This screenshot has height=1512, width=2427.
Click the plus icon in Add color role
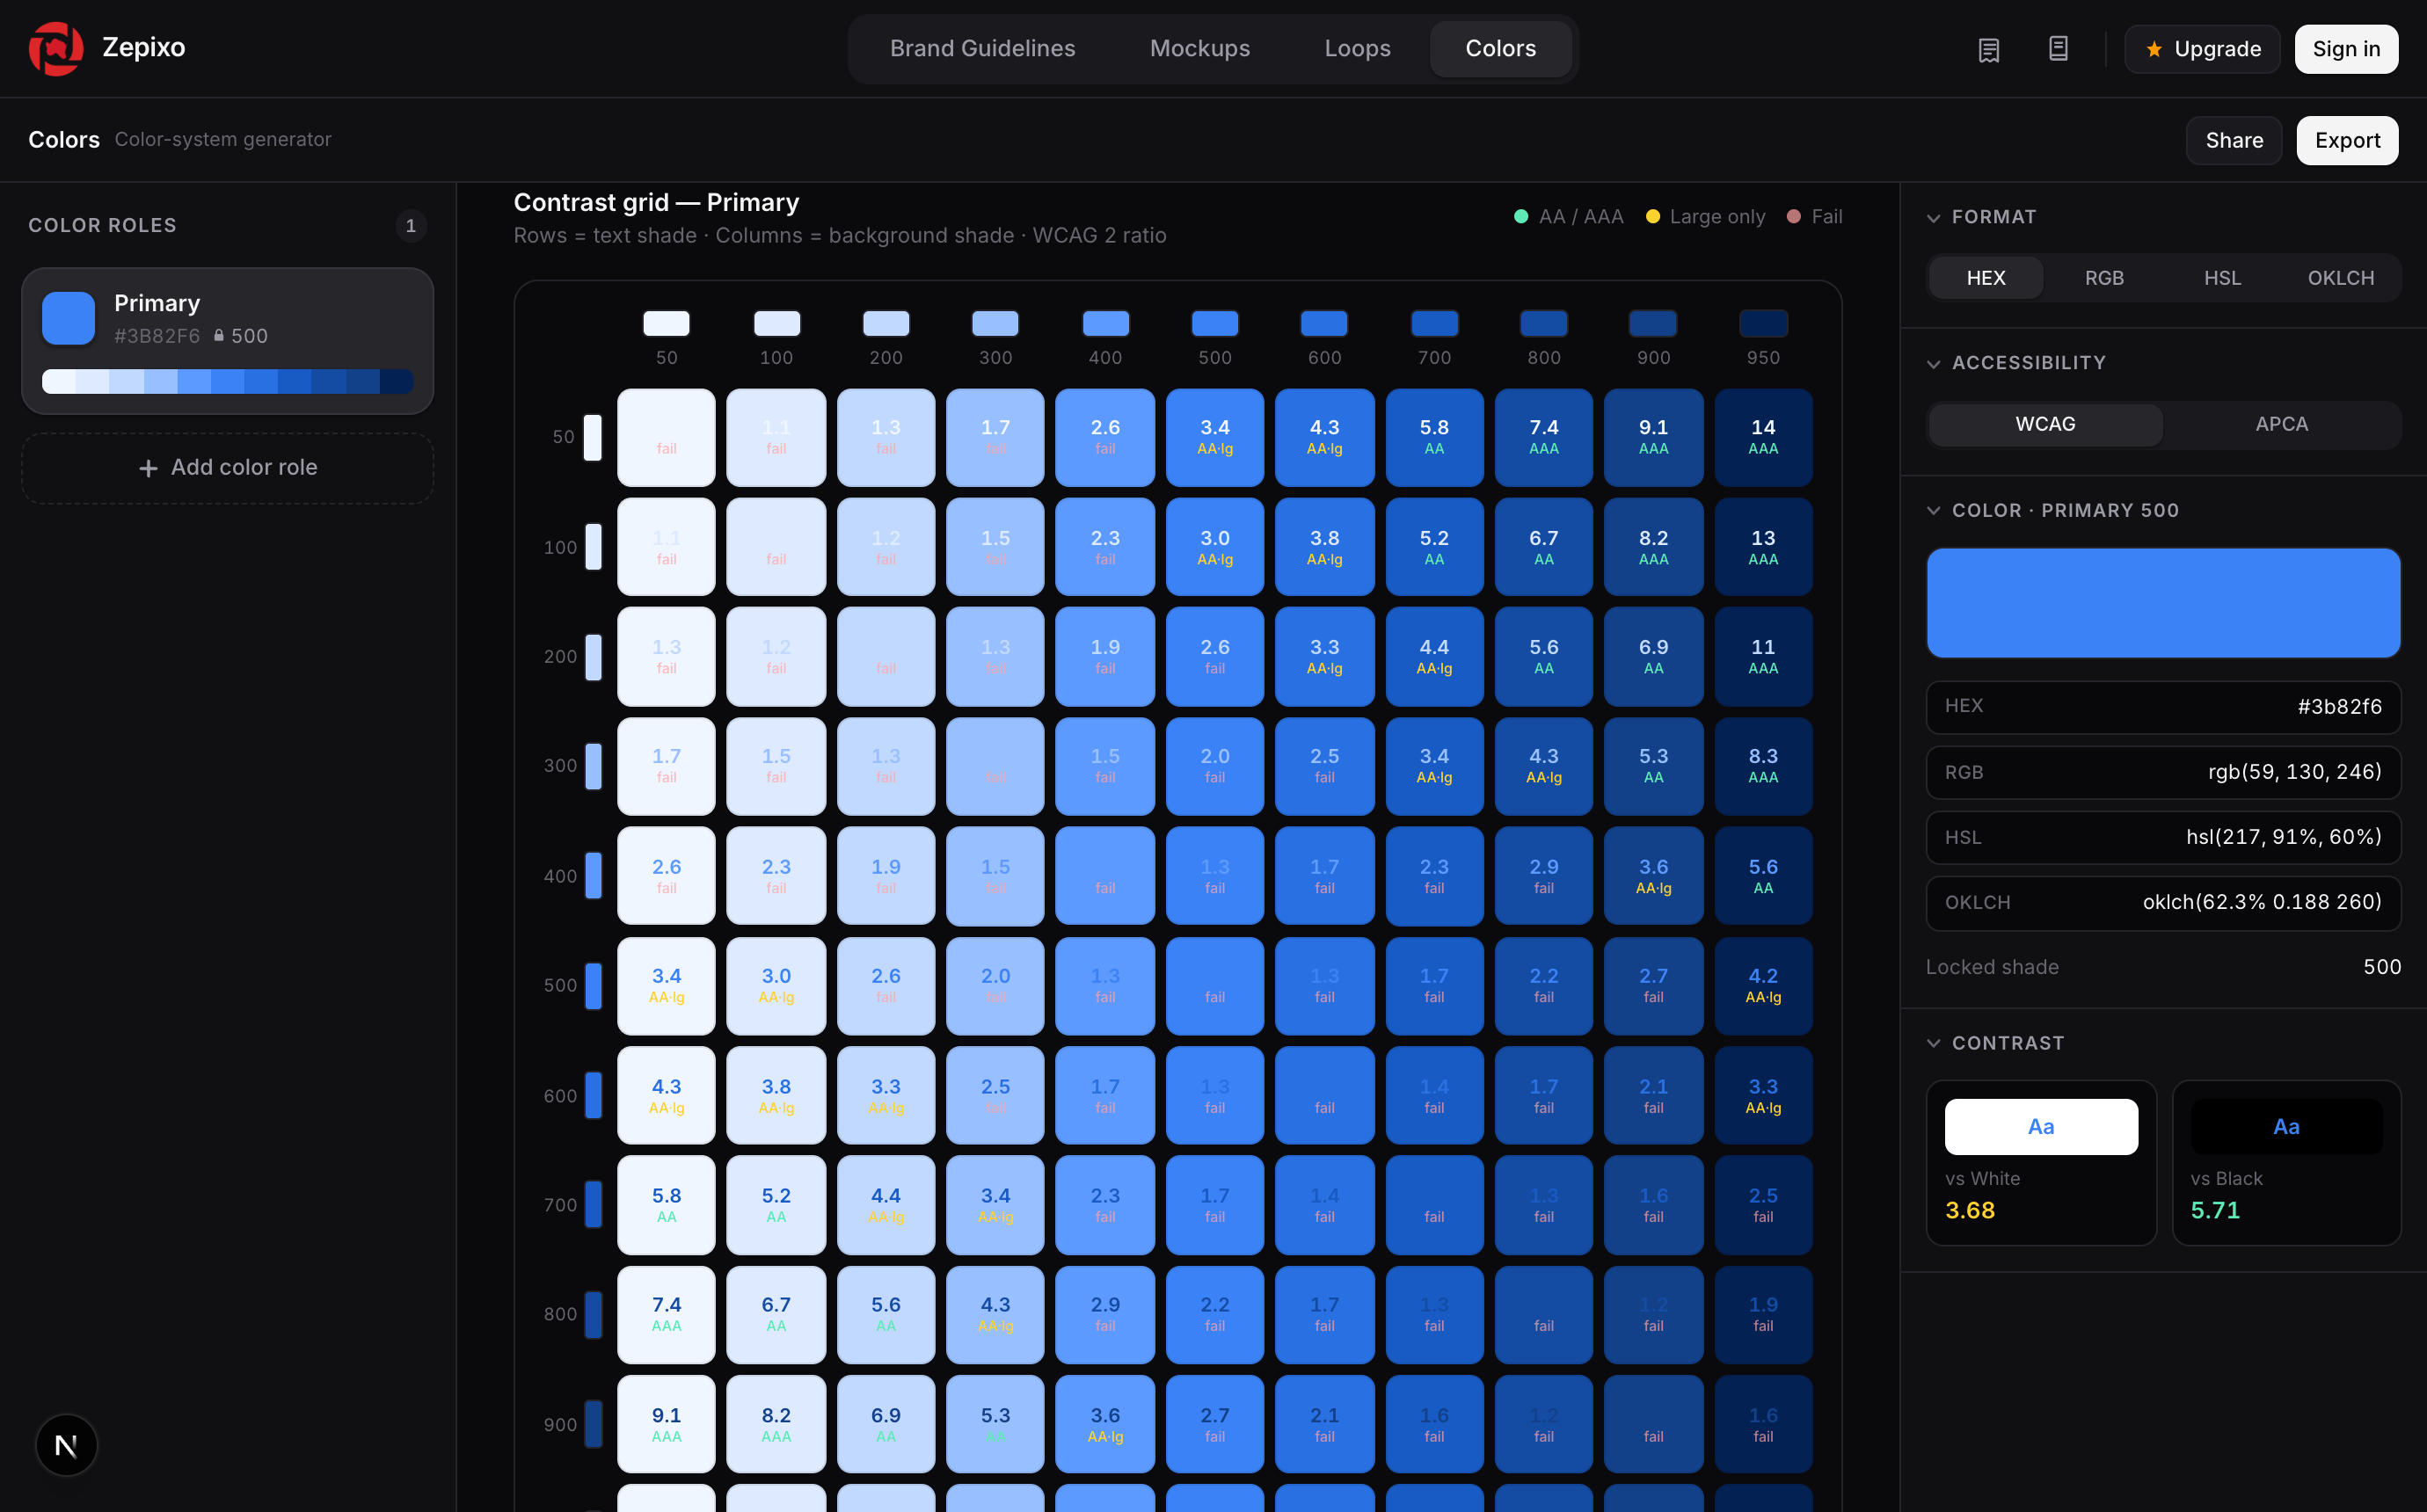[x=148, y=468]
